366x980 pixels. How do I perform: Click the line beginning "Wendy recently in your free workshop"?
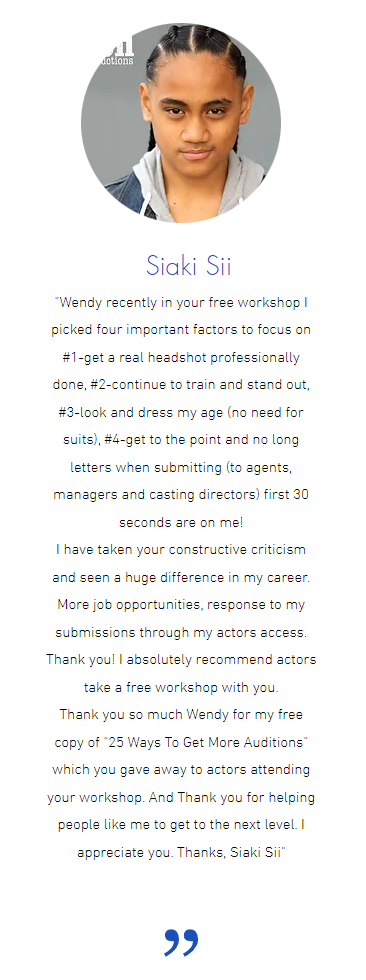[181, 303]
